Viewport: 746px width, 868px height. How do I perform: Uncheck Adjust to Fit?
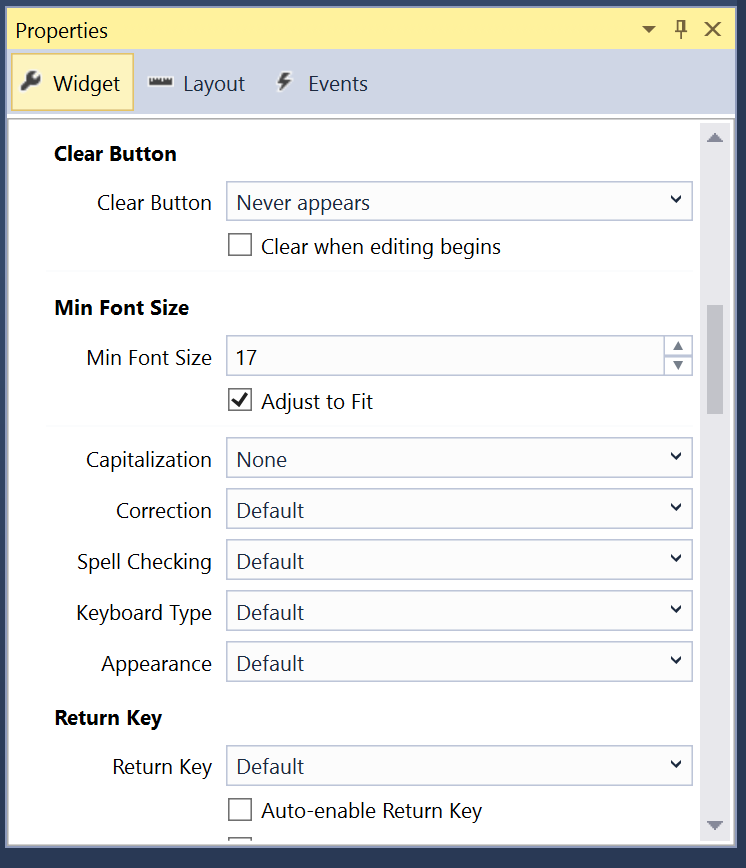point(239,400)
